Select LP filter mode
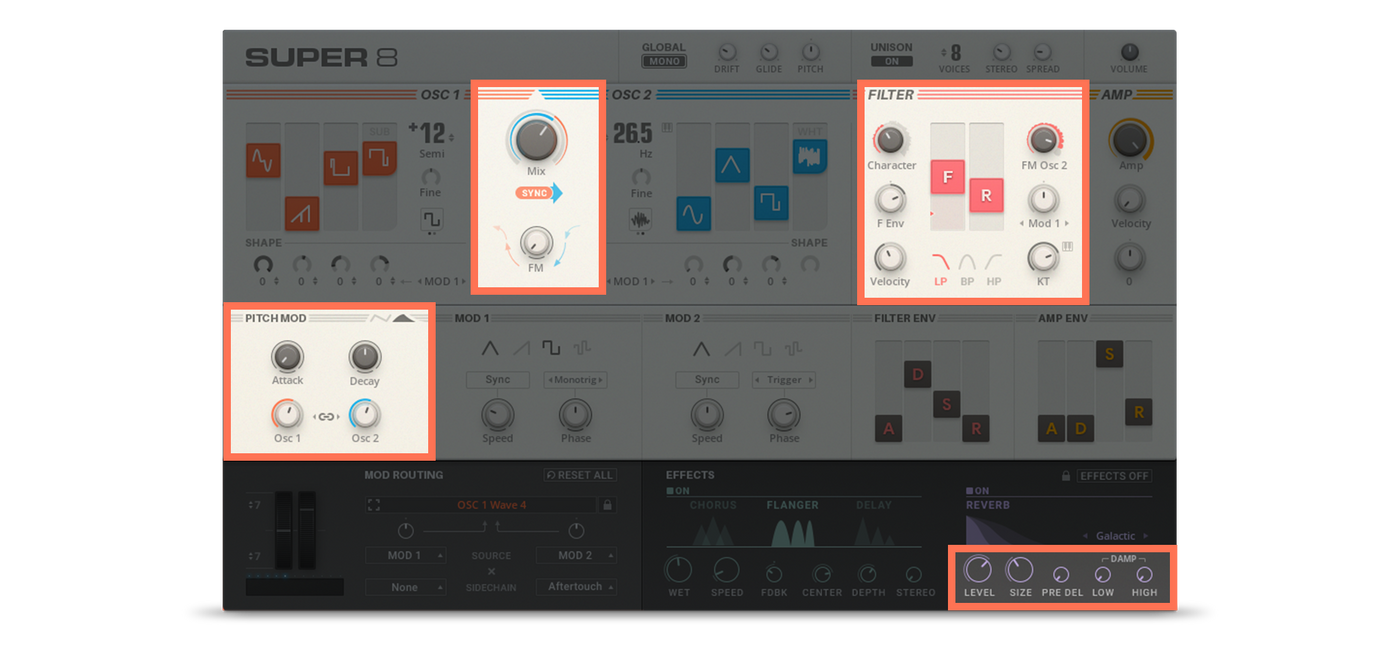Viewport: 1400px width, 655px height. [x=941, y=270]
